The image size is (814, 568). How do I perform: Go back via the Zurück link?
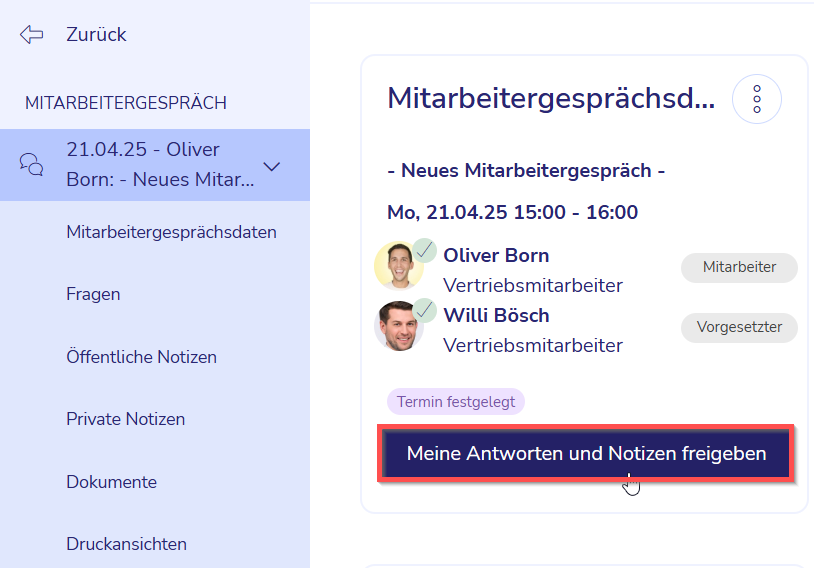click(96, 35)
